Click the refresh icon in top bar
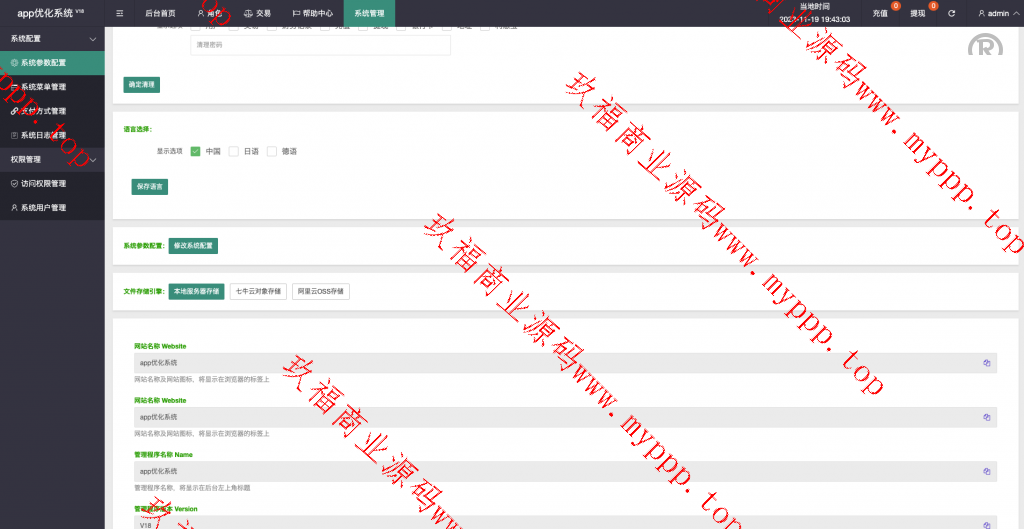This screenshot has width=1024, height=529. tap(951, 13)
